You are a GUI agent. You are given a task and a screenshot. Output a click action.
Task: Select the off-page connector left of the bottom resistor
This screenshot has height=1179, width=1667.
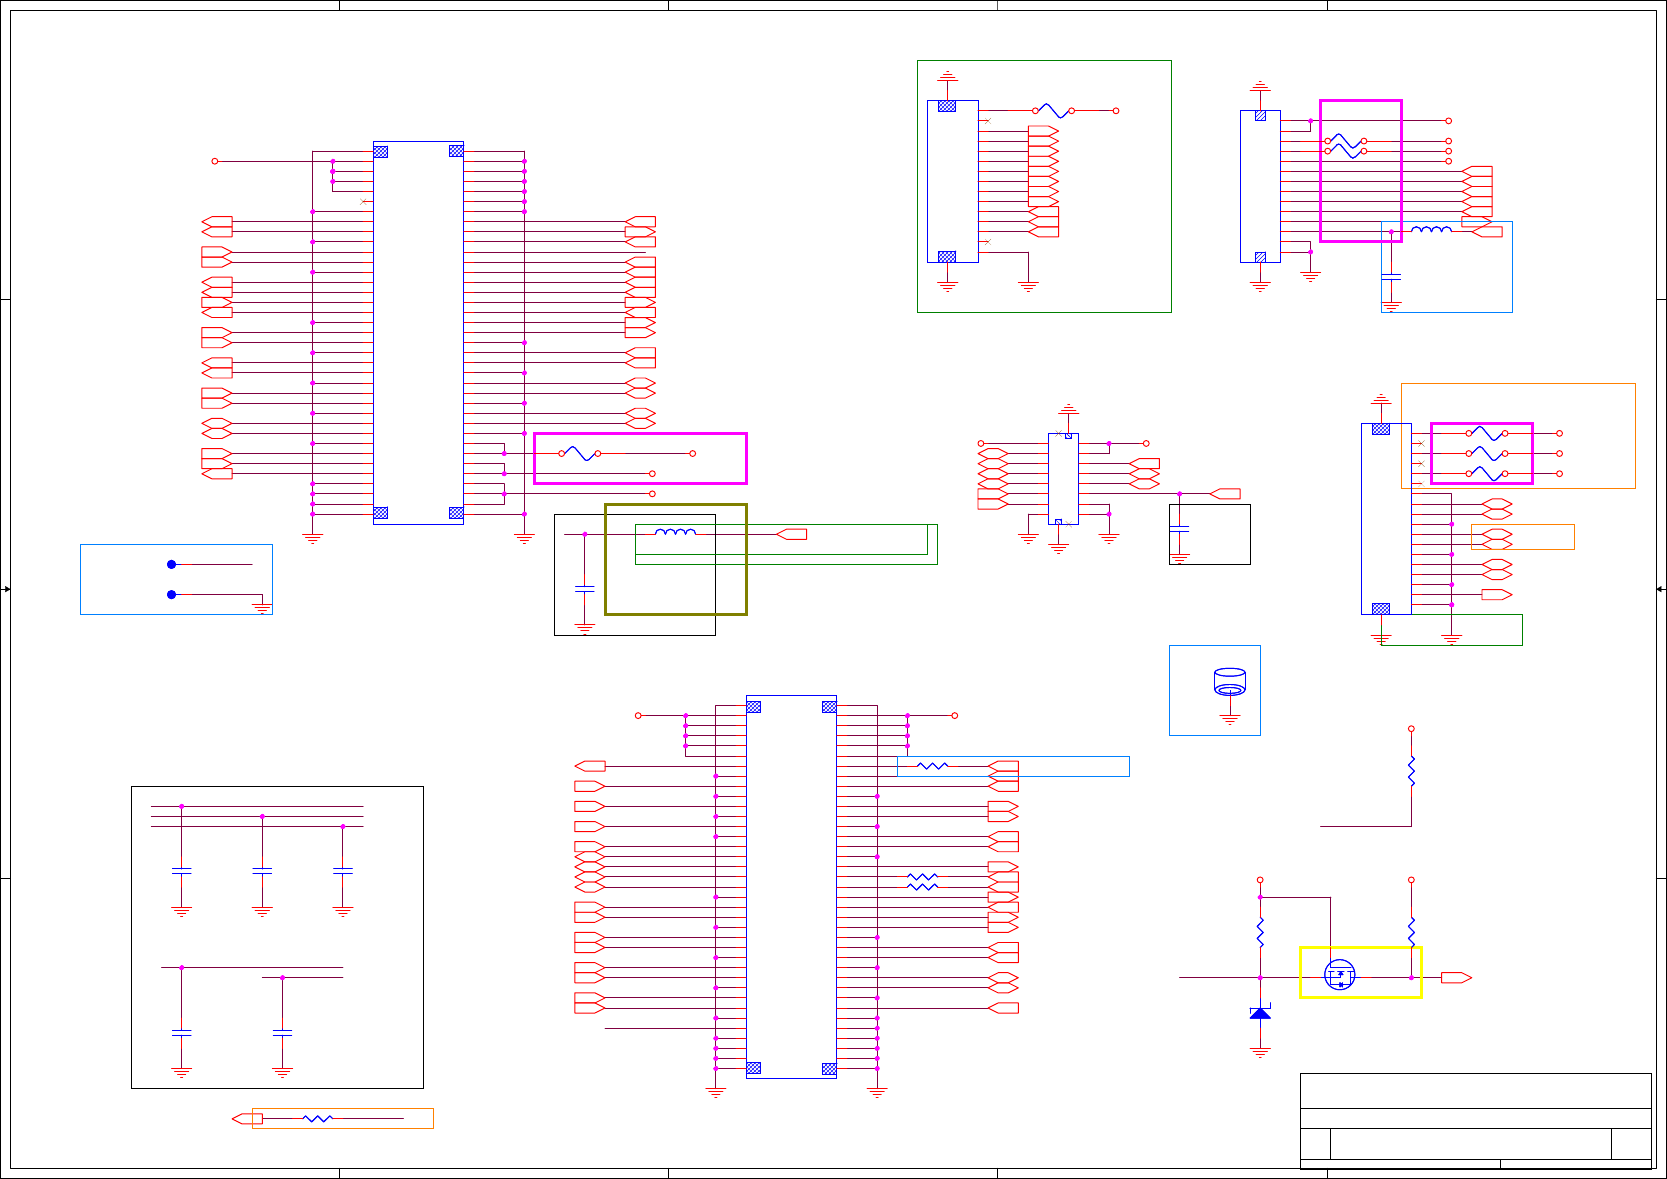(247, 1118)
